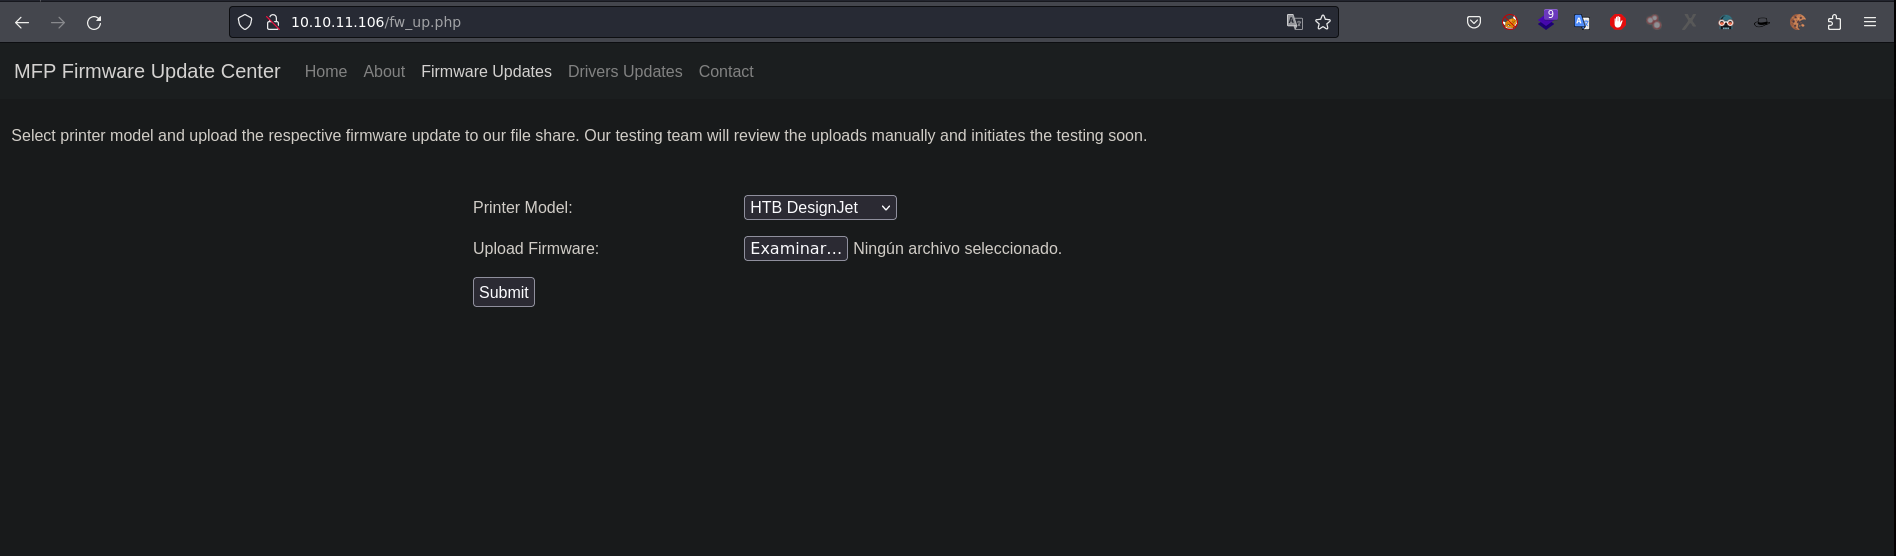This screenshot has width=1896, height=556.
Task: Click the browser back arrow
Action: pyautogui.click(x=22, y=22)
